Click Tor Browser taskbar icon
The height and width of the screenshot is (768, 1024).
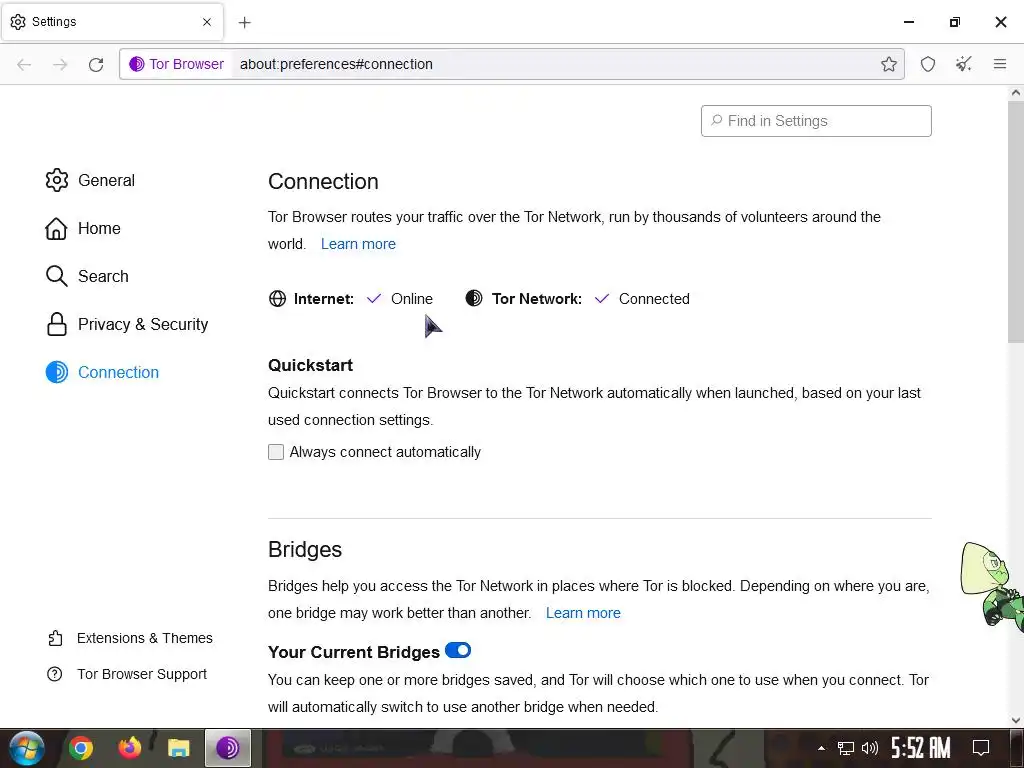(x=227, y=748)
